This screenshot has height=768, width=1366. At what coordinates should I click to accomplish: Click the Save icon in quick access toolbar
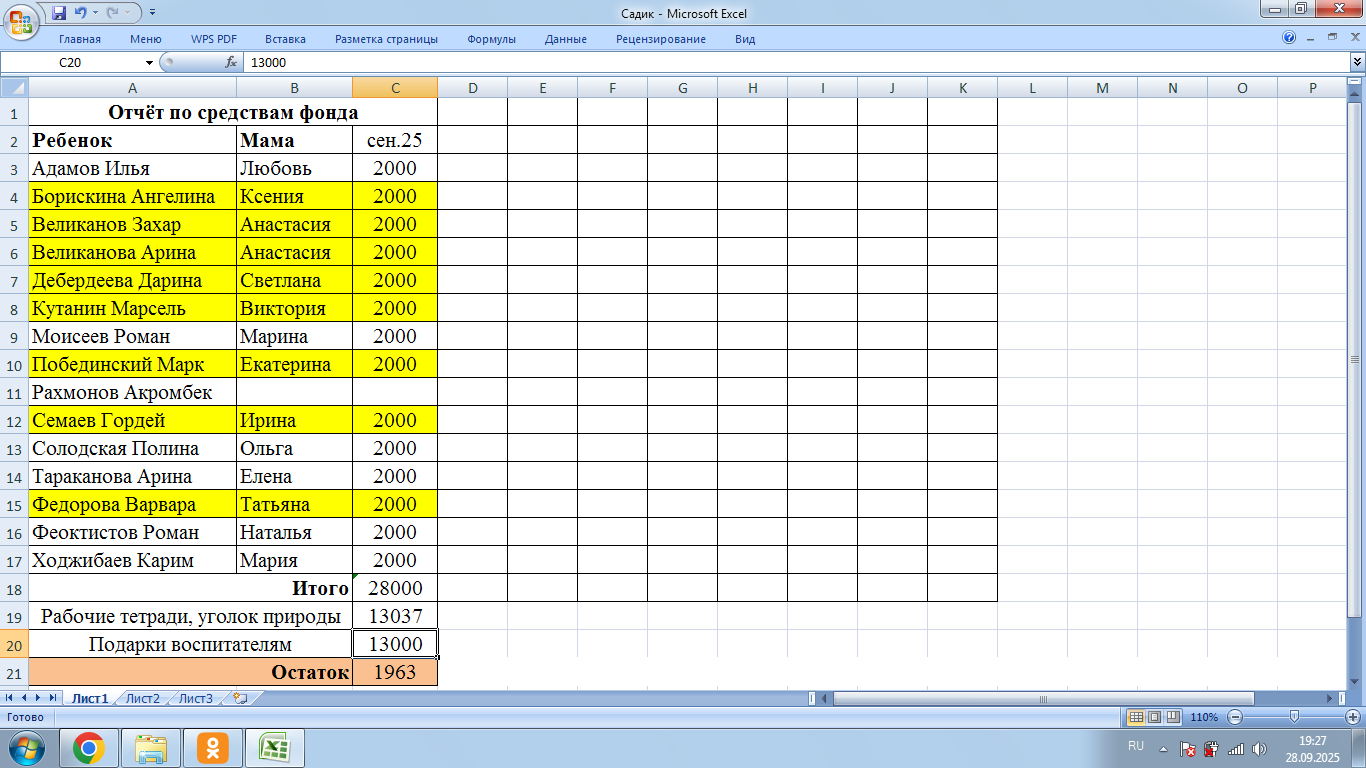[x=59, y=13]
